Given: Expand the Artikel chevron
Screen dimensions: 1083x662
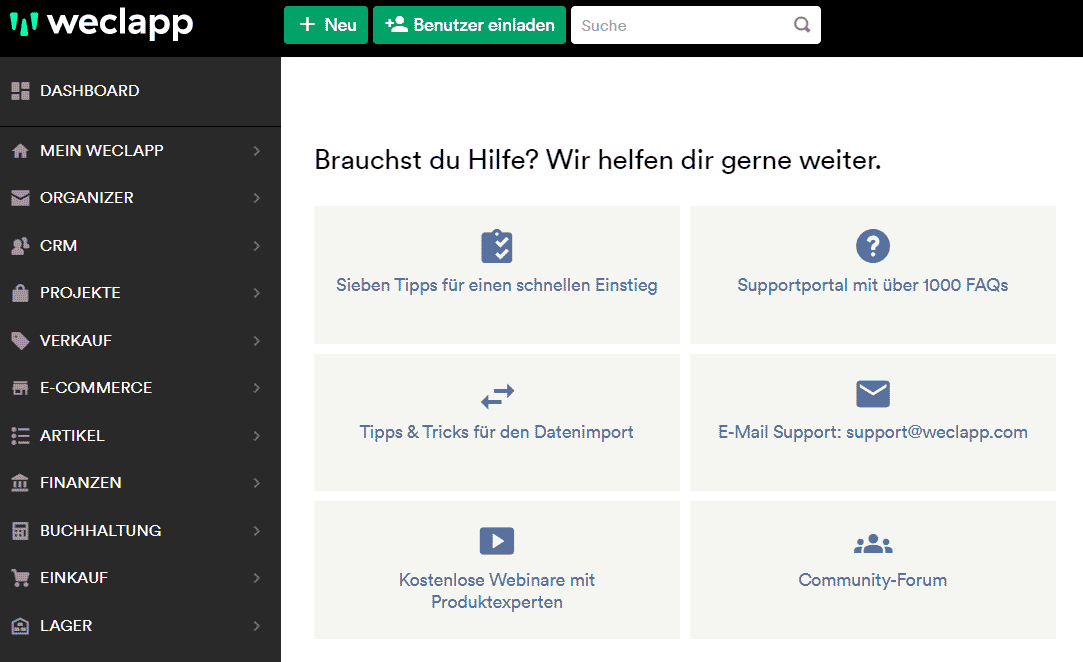Looking at the screenshot, I should coord(256,435).
